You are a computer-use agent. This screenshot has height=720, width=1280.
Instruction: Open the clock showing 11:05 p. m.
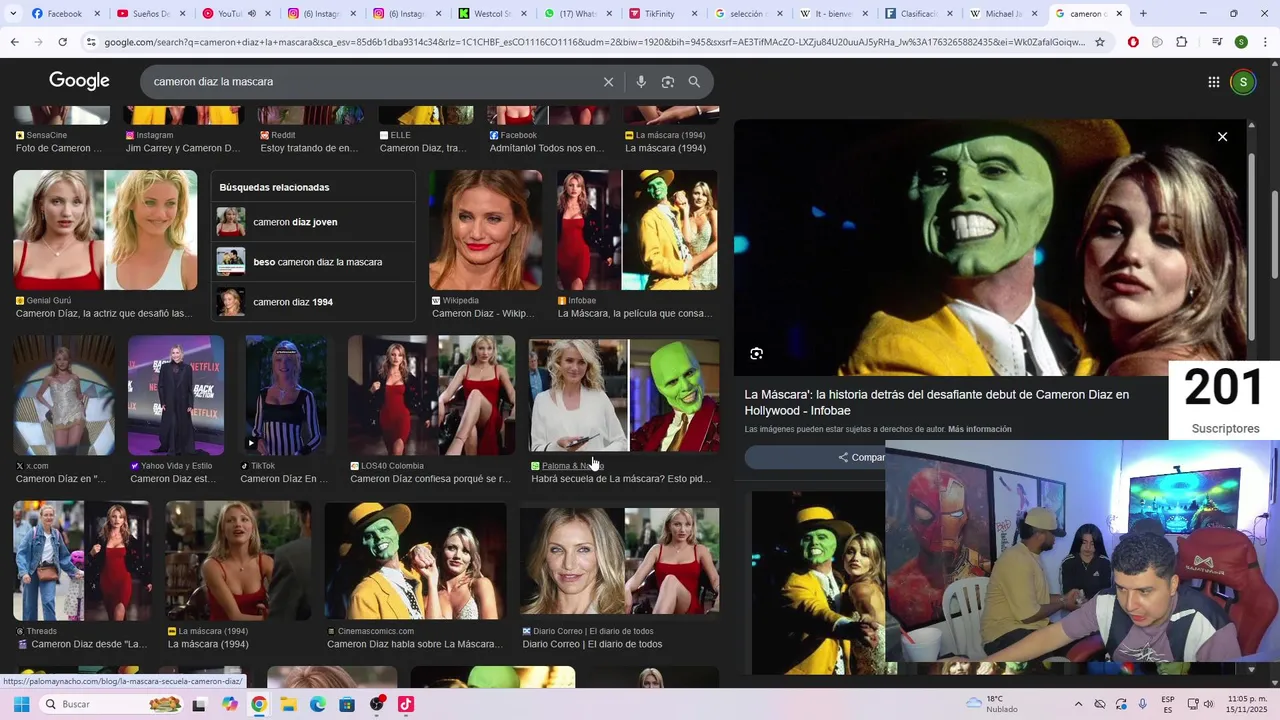[x=1247, y=704]
